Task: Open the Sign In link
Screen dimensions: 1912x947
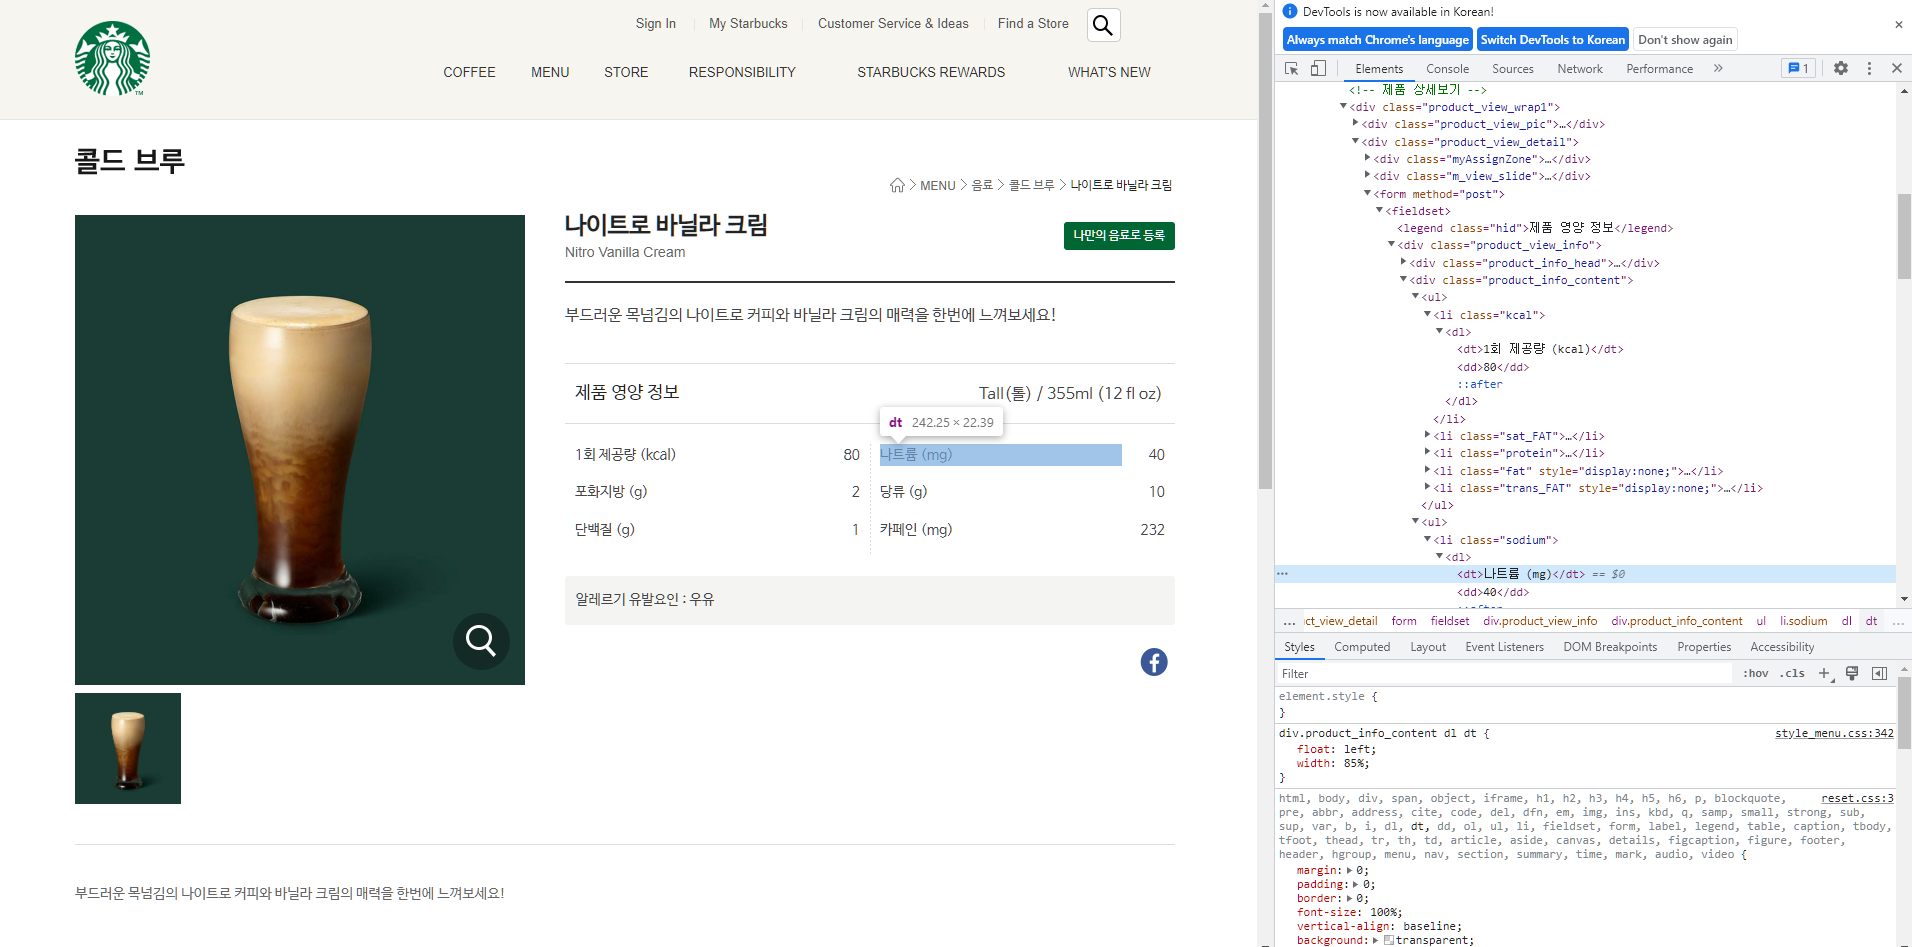Action: pos(655,23)
